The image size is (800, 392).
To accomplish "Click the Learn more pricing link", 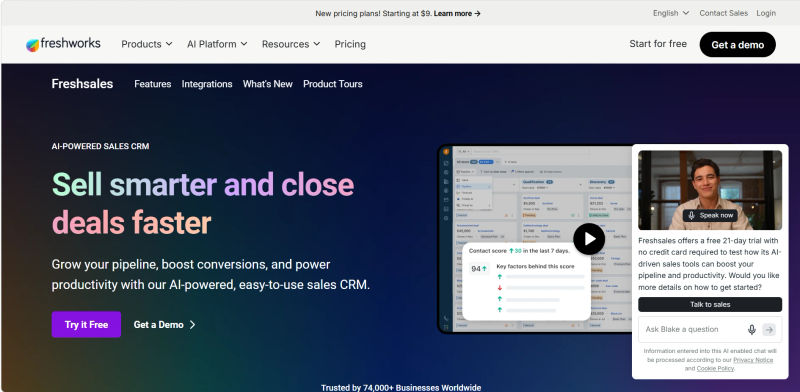I will 457,14.
